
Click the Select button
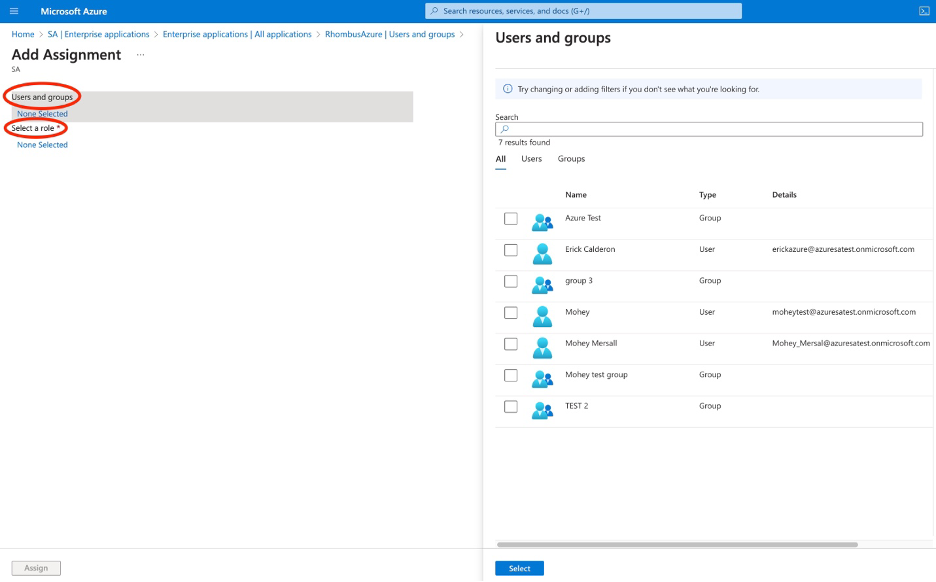point(519,568)
